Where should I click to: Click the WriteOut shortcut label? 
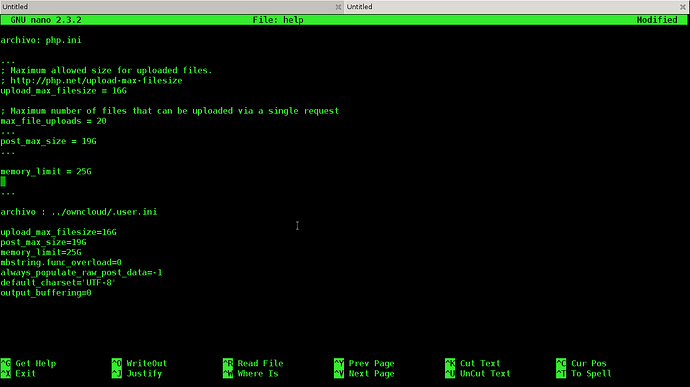pyautogui.click(x=147, y=364)
